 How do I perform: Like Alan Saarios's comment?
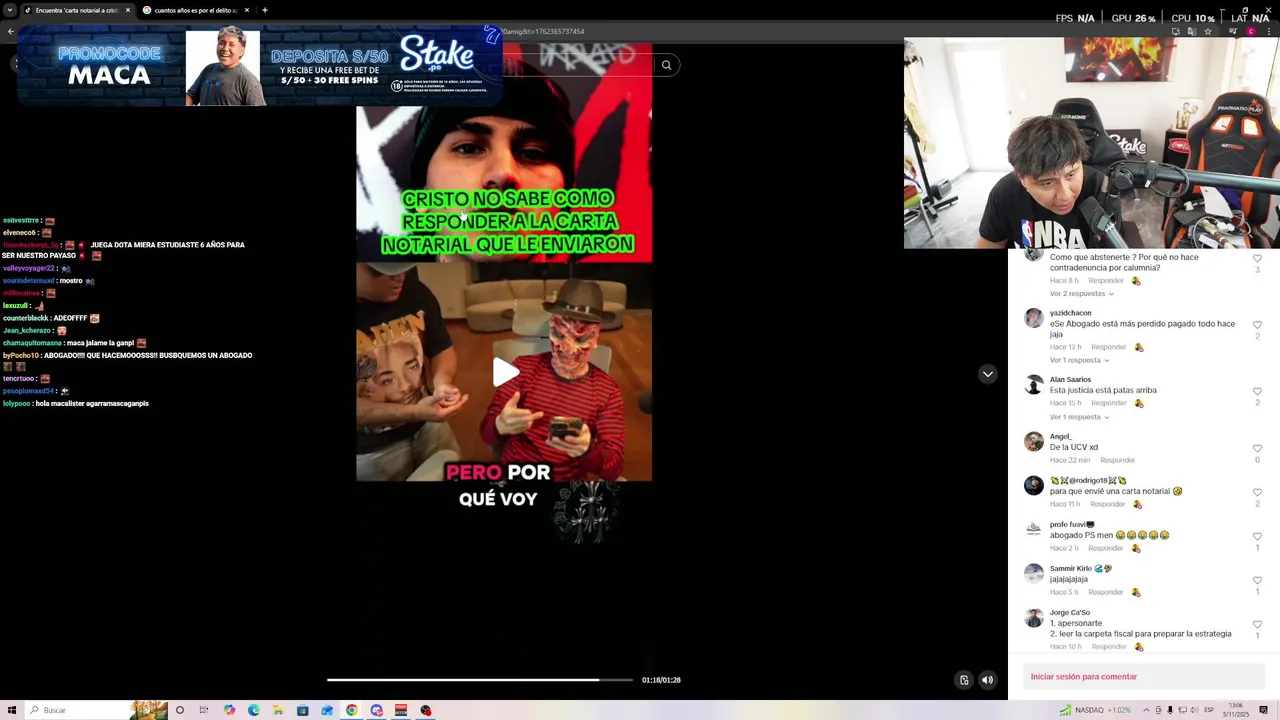(1257, 392)
